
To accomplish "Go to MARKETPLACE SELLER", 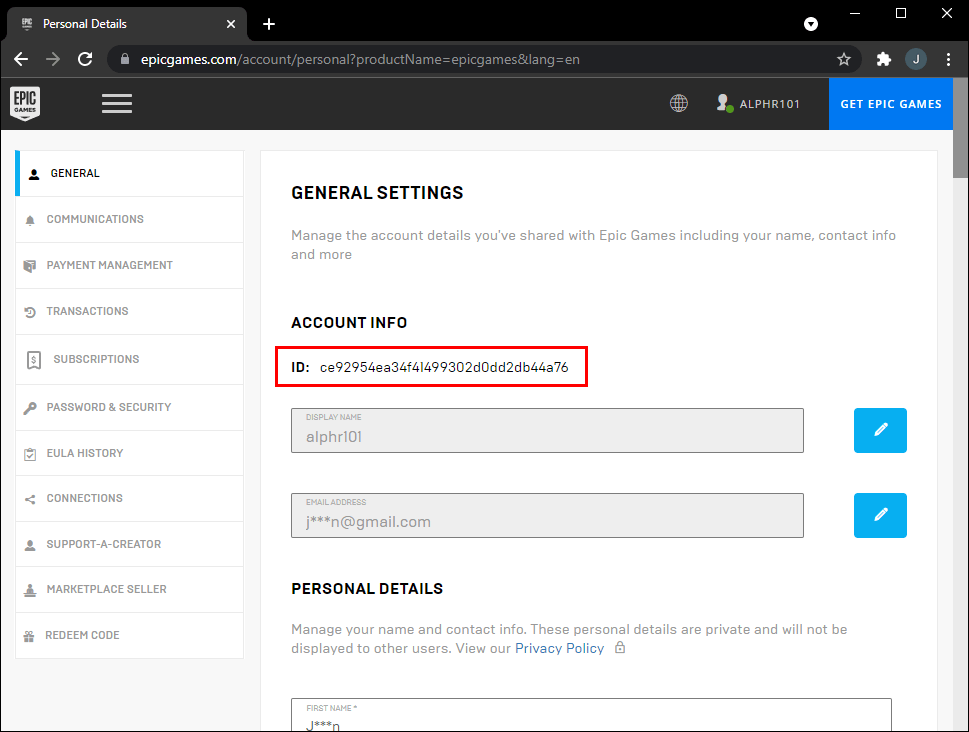I will [130, 589].
